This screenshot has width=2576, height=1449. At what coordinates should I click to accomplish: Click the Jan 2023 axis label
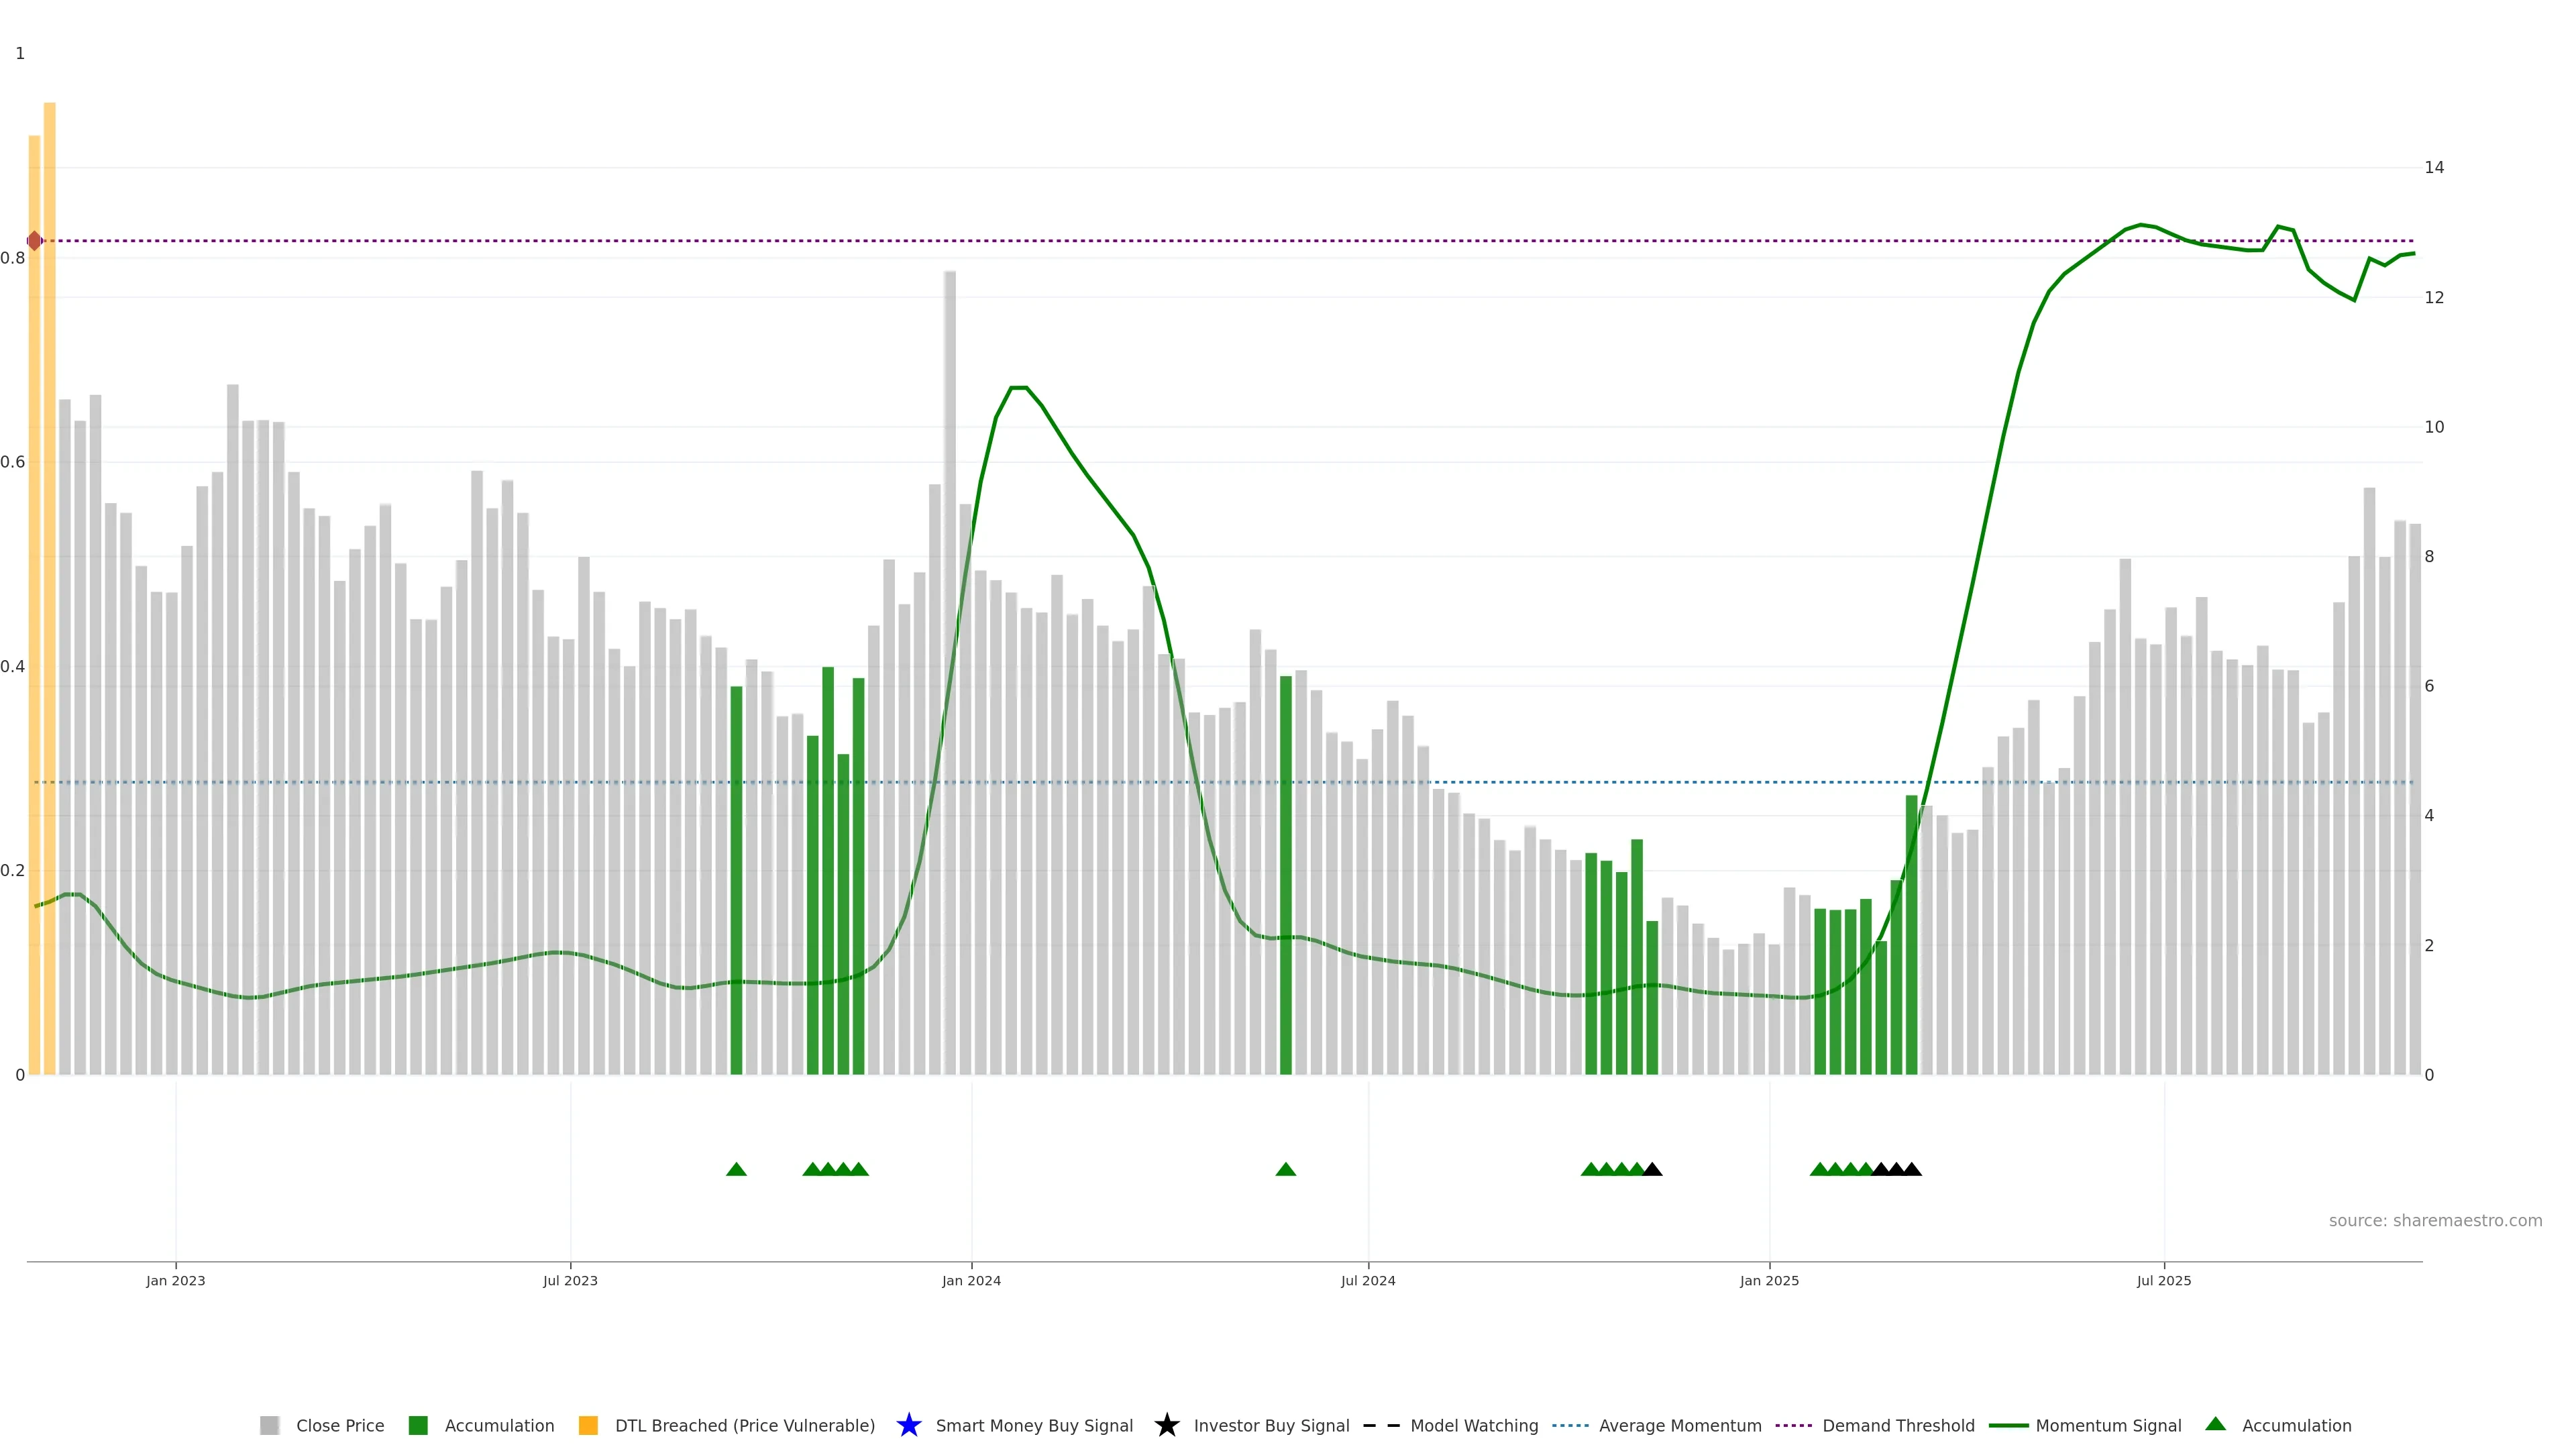[x=176, y=1280]
